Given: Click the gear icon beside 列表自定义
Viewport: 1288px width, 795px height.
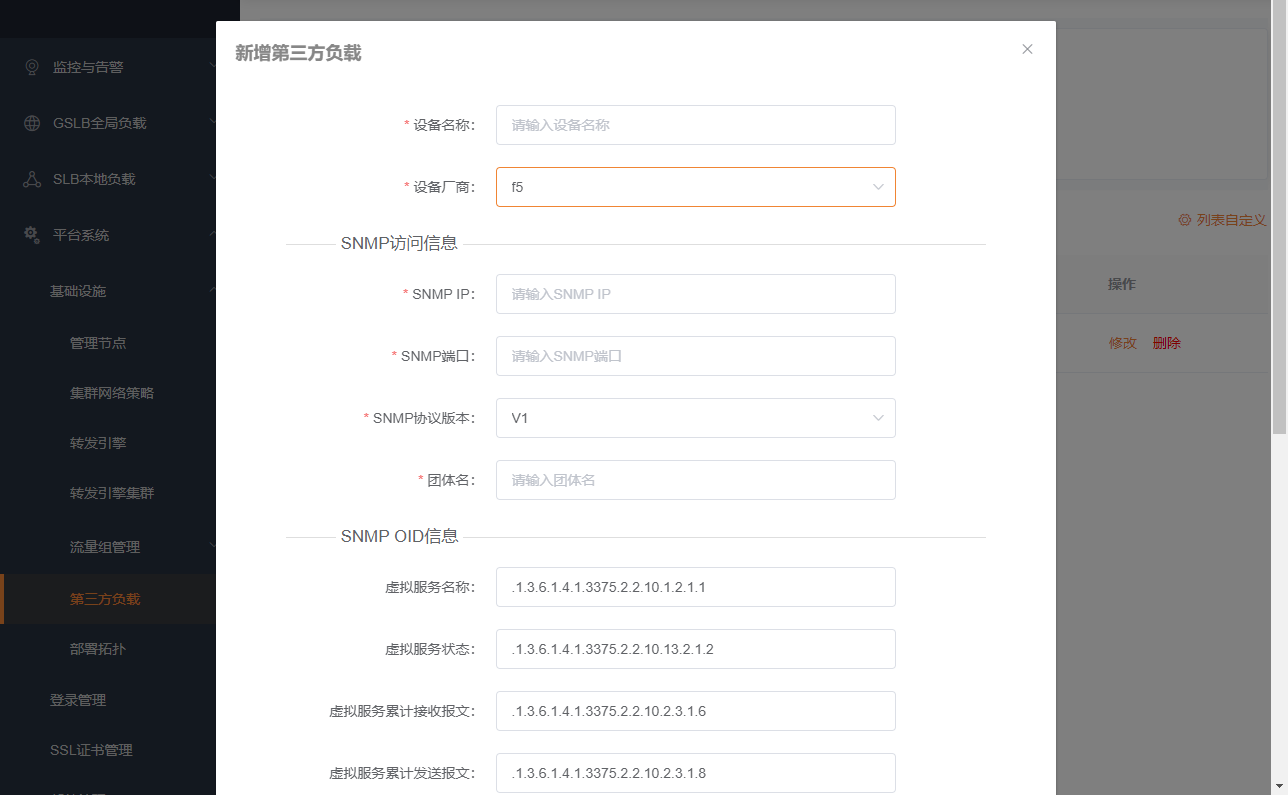Looking at the screenshot, I should click(1184, 220).
